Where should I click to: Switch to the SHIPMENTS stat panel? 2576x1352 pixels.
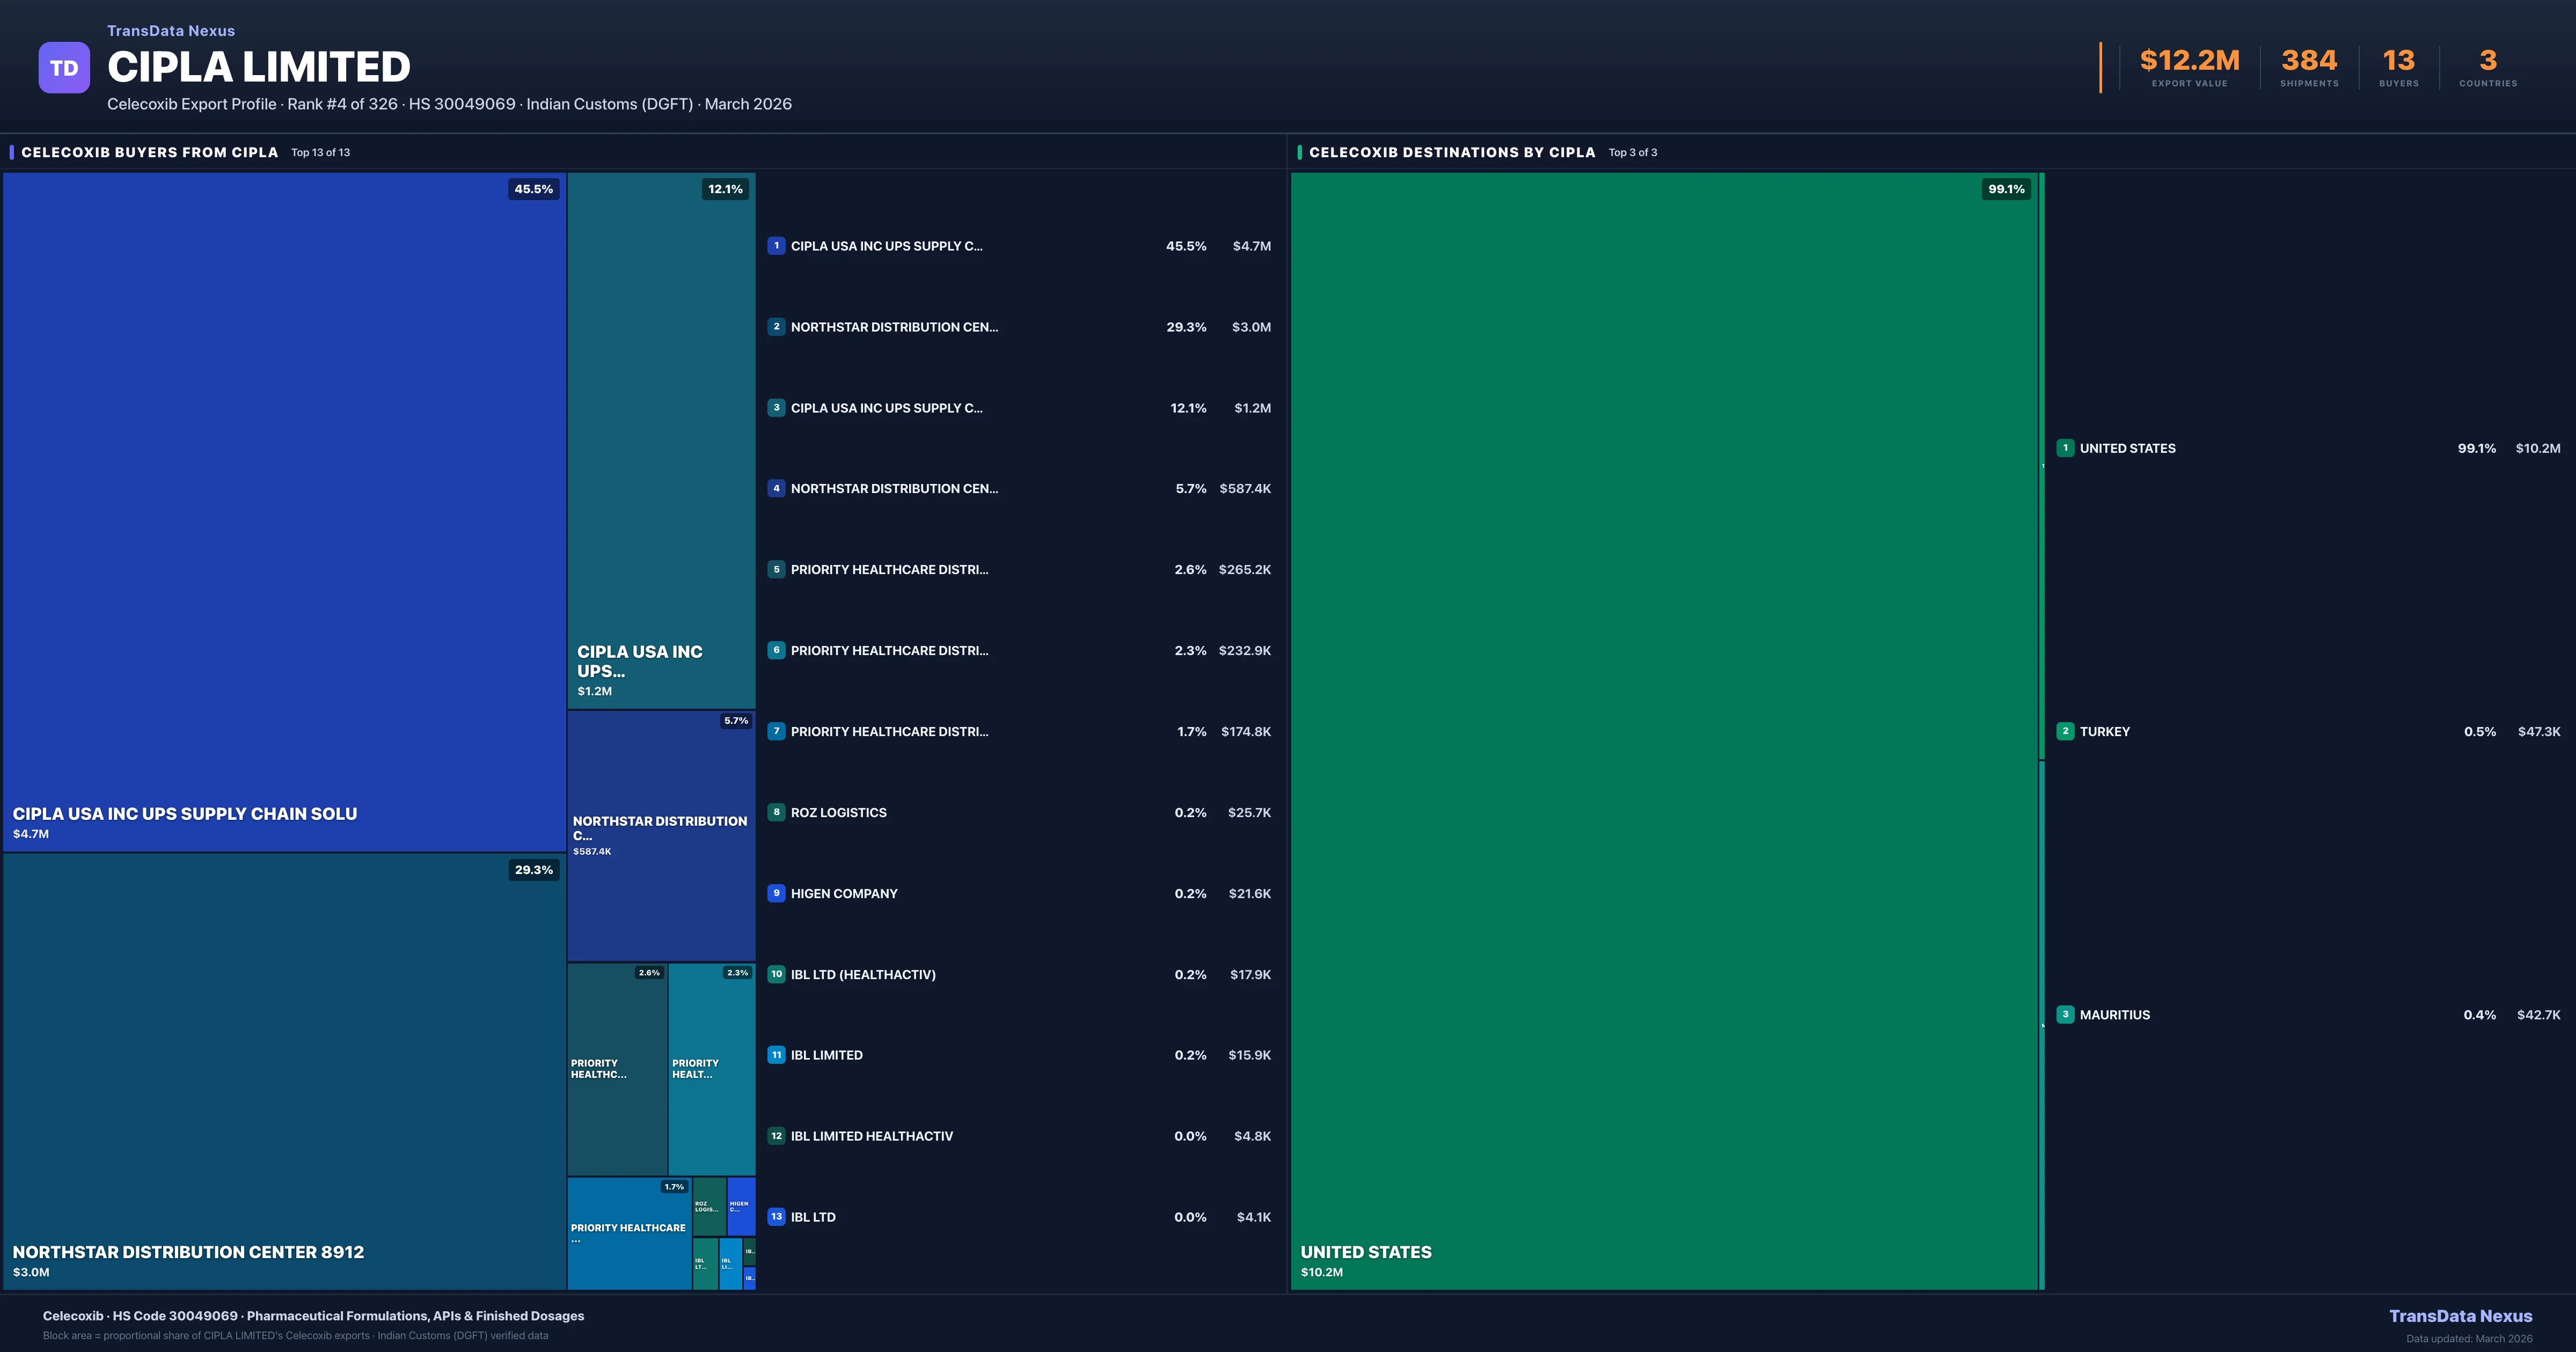[x=2310, y=67]
